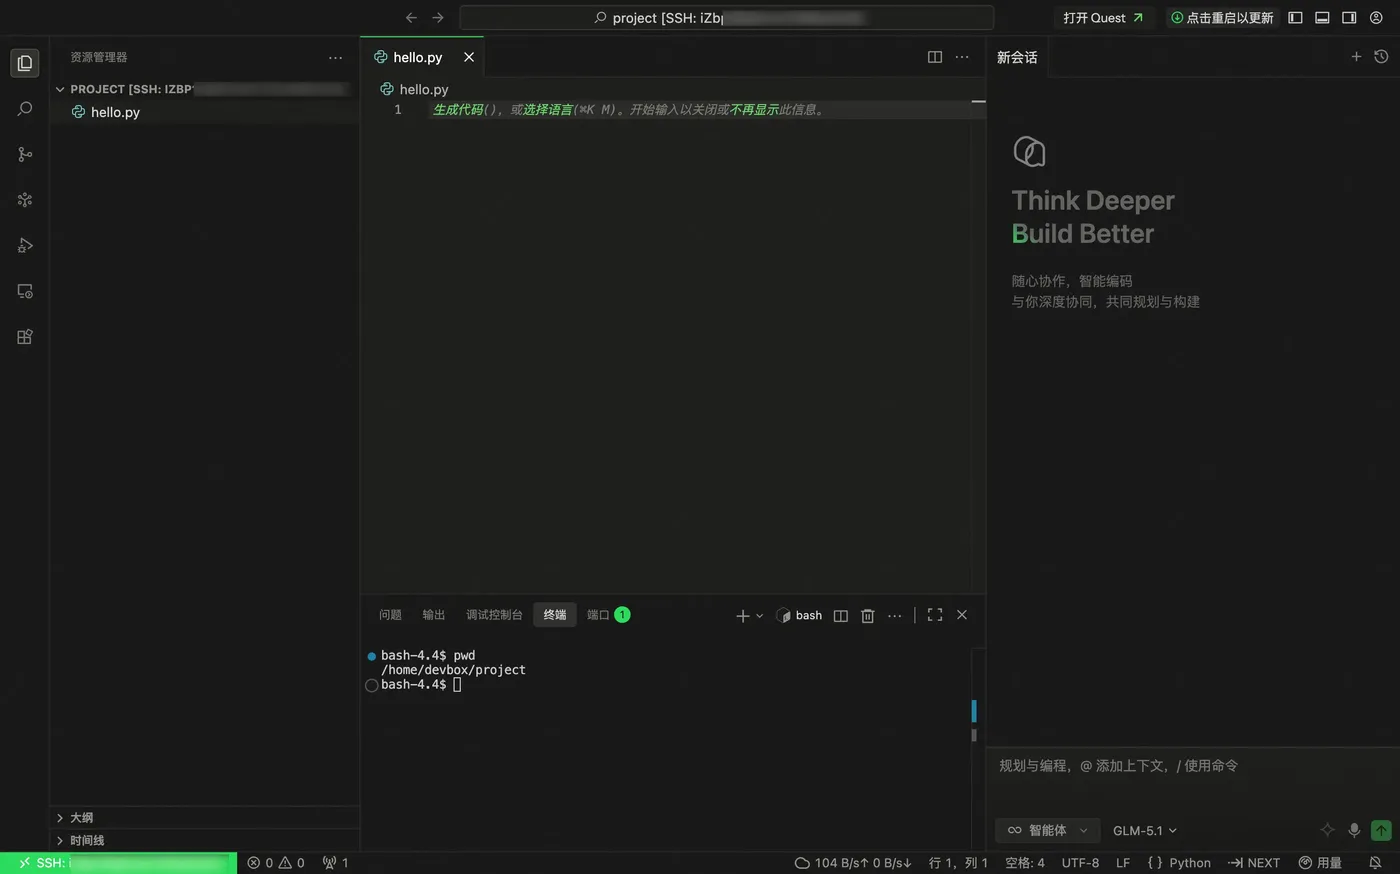This screenshot has width=1400, height=874.
Task: Open the Extensions view icon
Action: point(25,337)
